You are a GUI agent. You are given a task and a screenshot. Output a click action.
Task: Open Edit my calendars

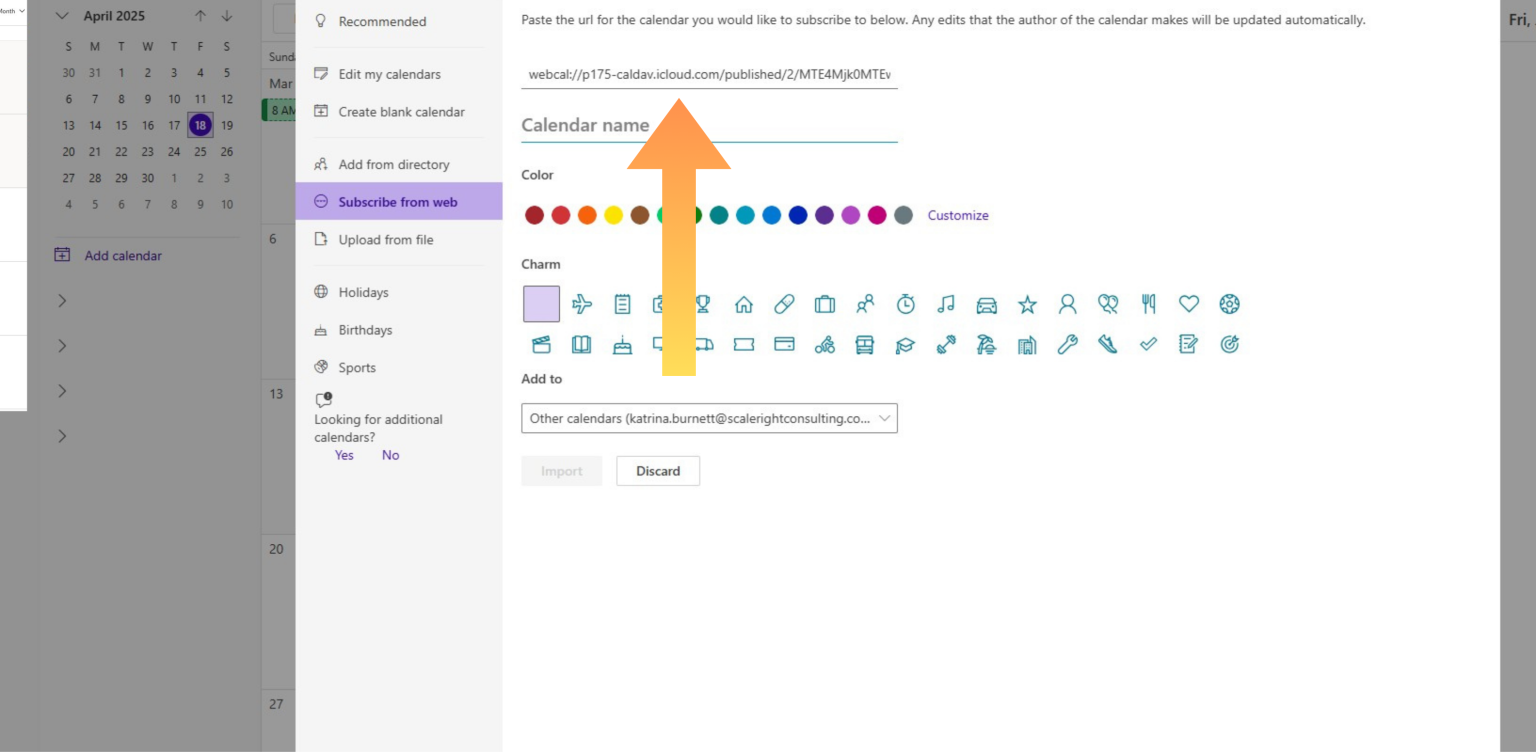399,74
